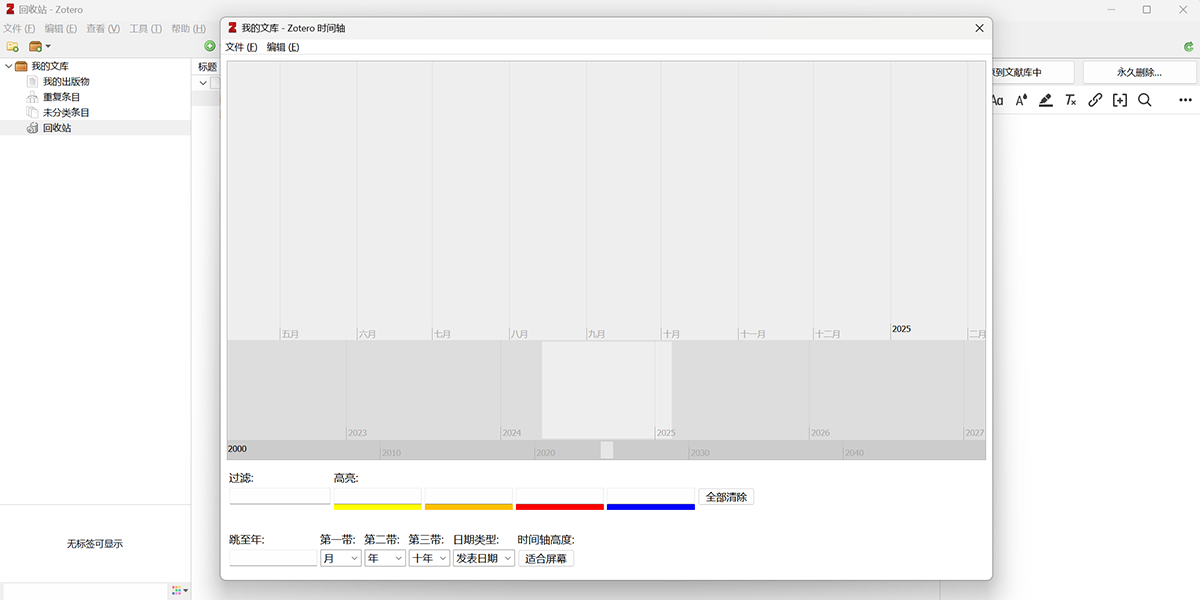
Task: Collapse the 我的文库 tree node
Action: [x=9, y=66]
